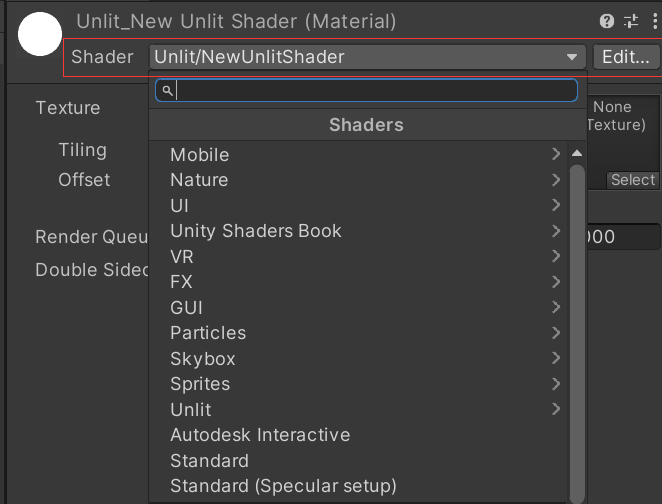Image resolution: width=662 pixels, height=504 pixels.
Task: Click the Shaders list header
Action: 366,125
